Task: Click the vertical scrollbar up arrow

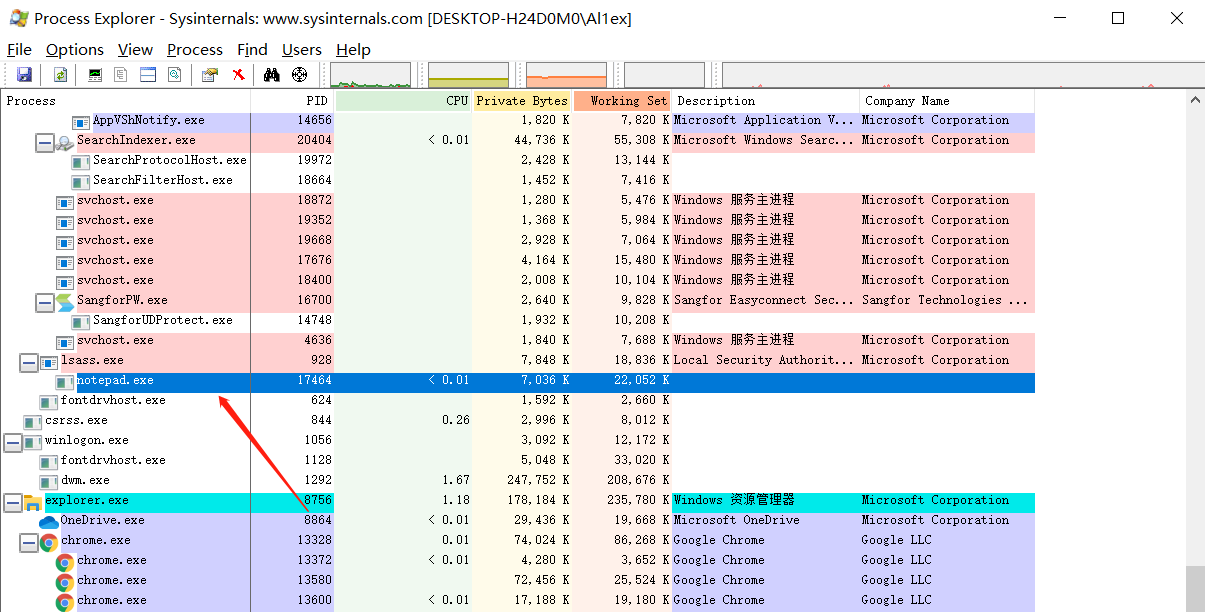Action: [x=1196, y=100]
